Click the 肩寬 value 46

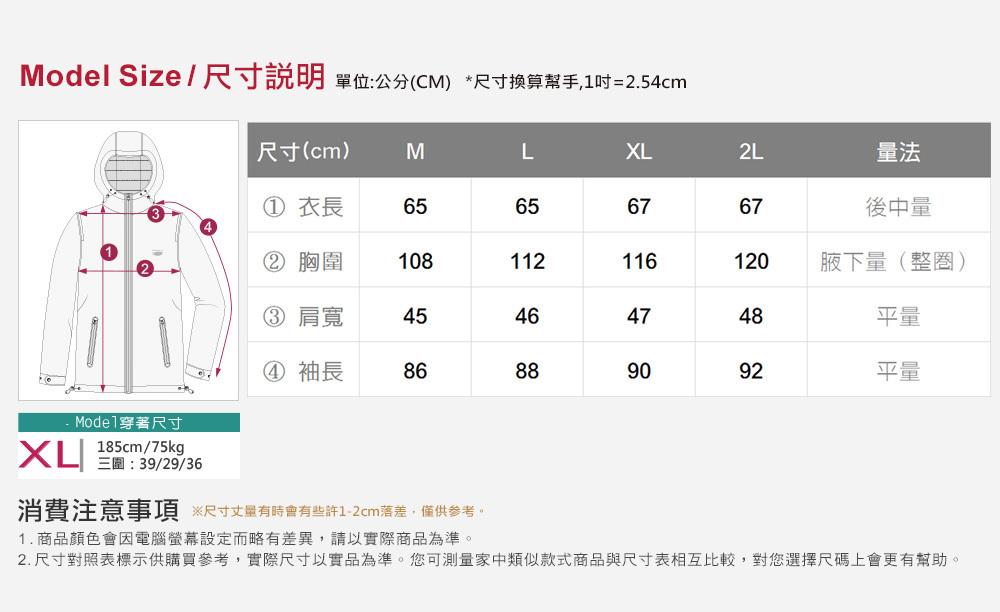(527, 316)
